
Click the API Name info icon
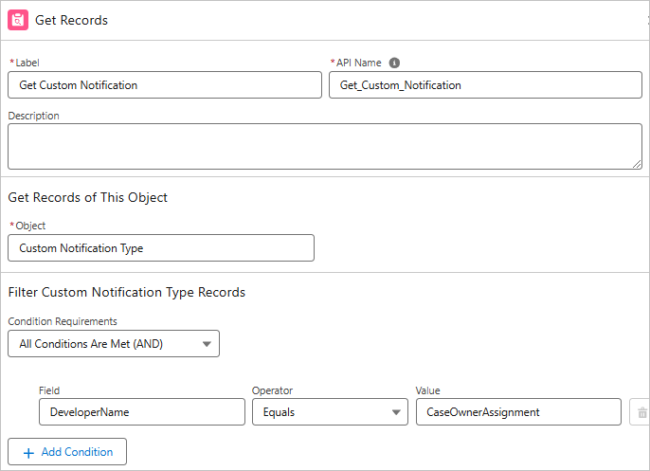pyautogui.click(x=394, y=62)
